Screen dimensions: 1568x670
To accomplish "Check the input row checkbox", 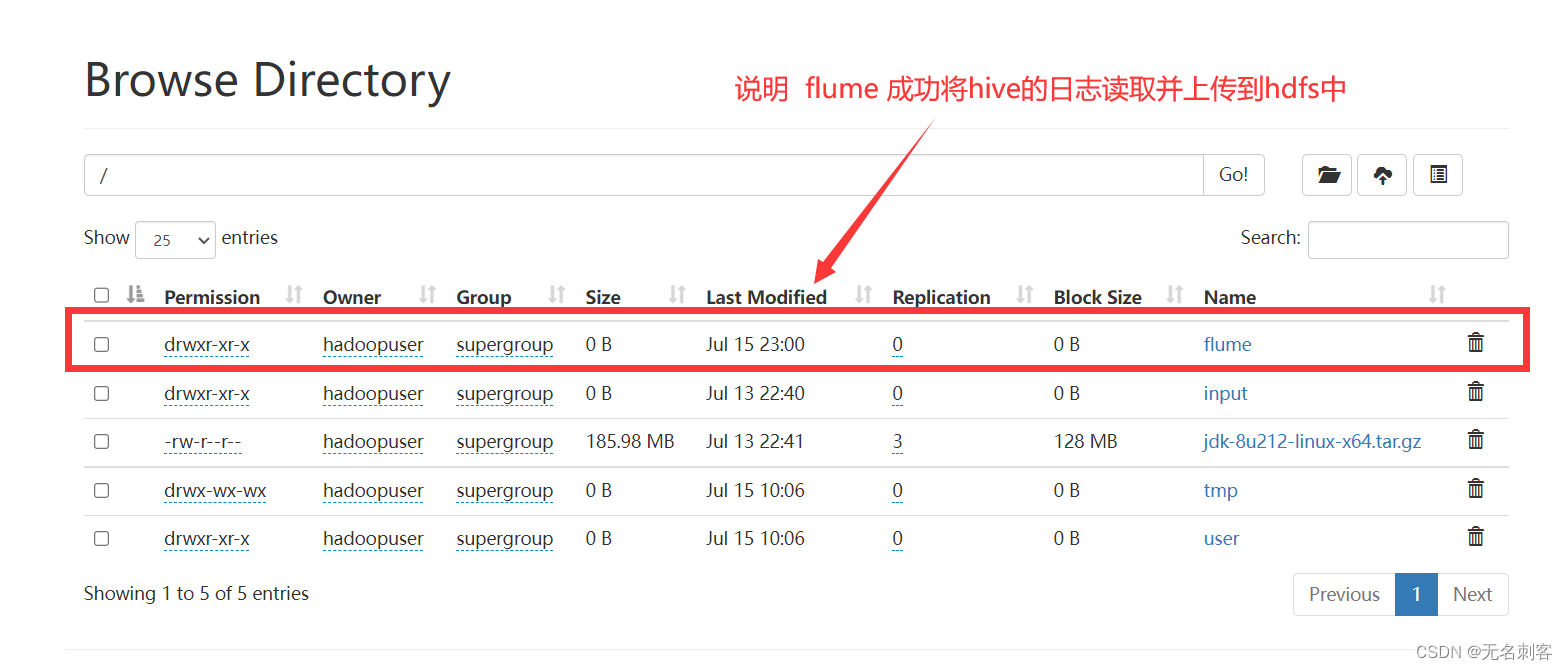I will pyautogui.click(x=101, y=393).
